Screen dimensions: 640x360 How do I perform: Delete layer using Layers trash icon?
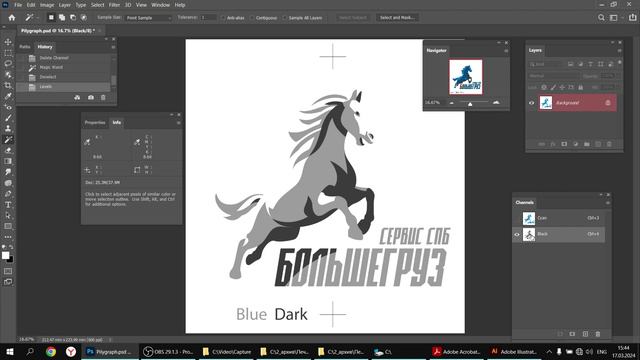click(x=609, y=144)
